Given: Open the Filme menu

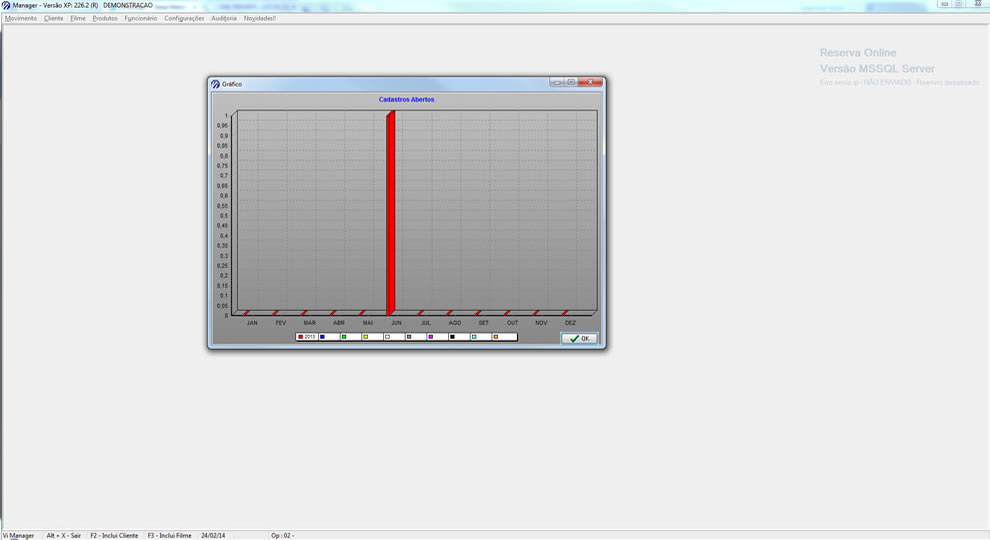Looking at the screenshot, I should [78, 18].
